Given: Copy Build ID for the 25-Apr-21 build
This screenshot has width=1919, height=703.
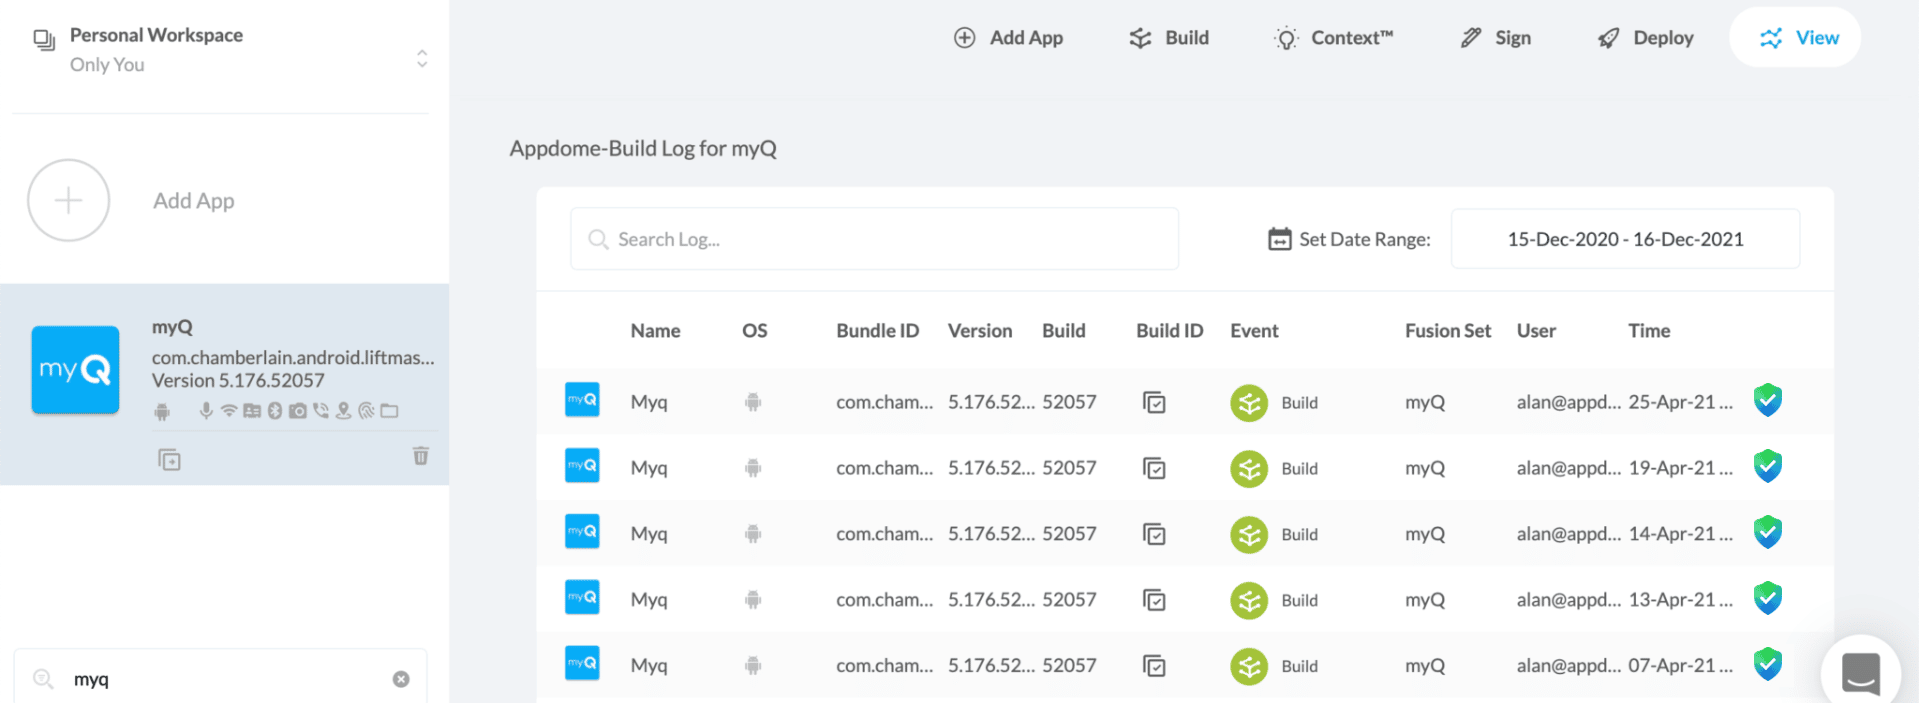Looking at the screenshot, I should click(x=1154, y=402).
